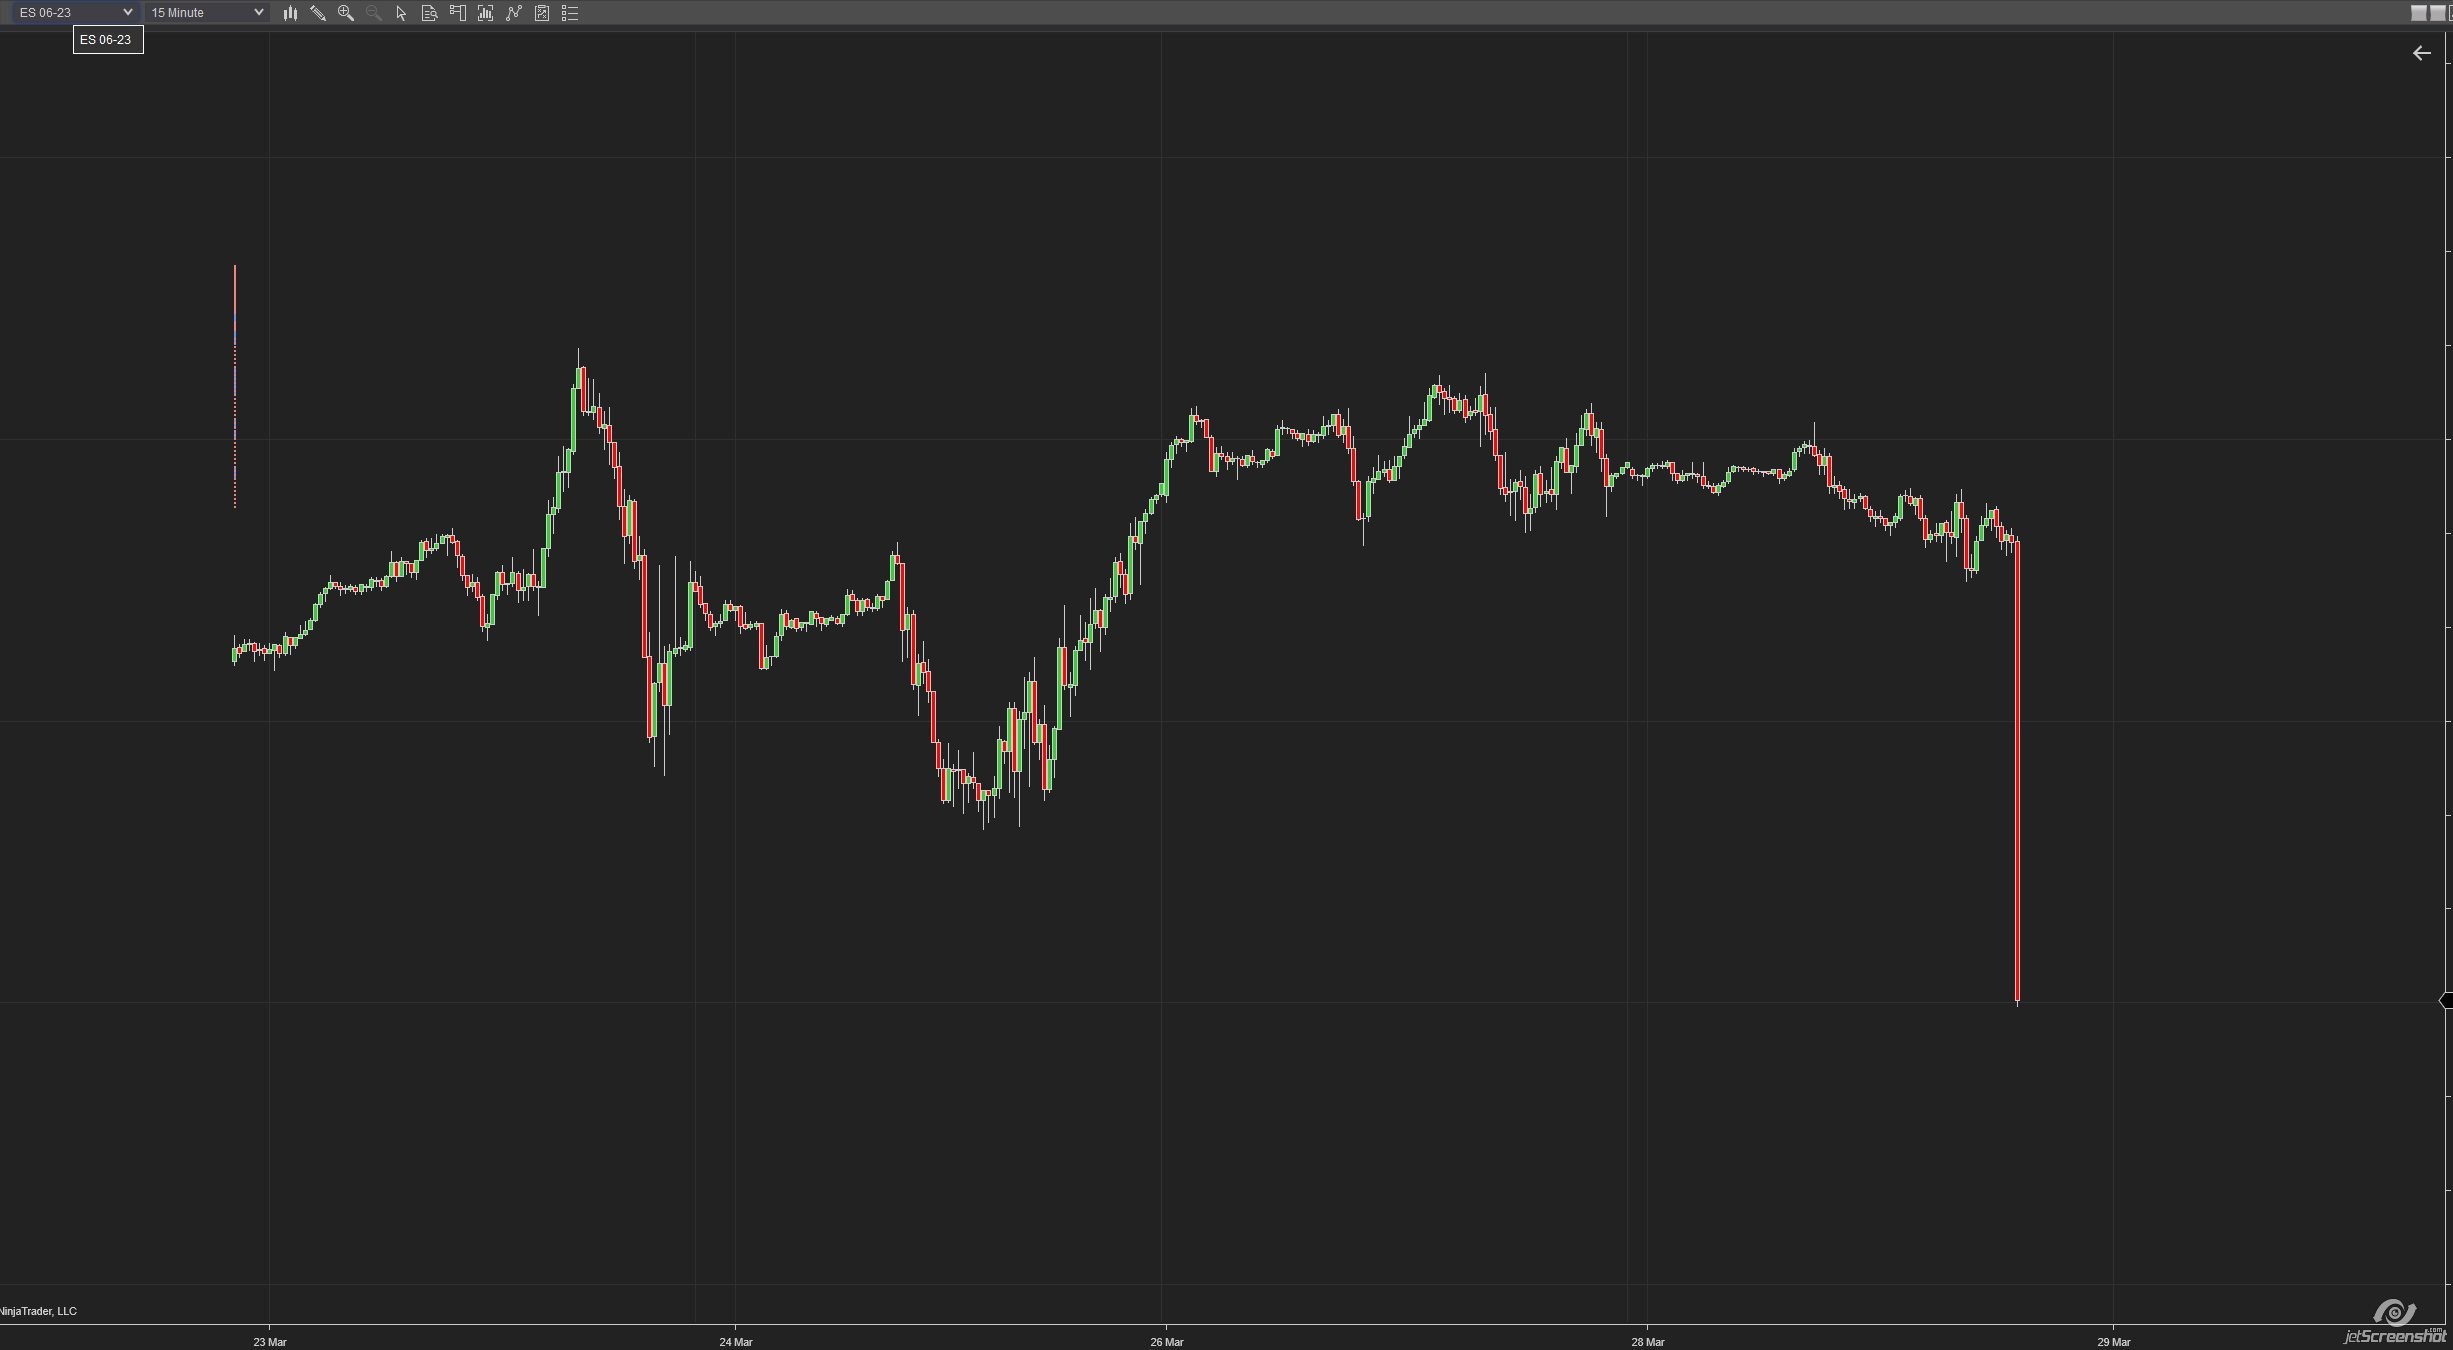This screenshot has width=2453, height=1350.
Task: Click the zoom out magnifier icon
Action: tap(374, 13)
